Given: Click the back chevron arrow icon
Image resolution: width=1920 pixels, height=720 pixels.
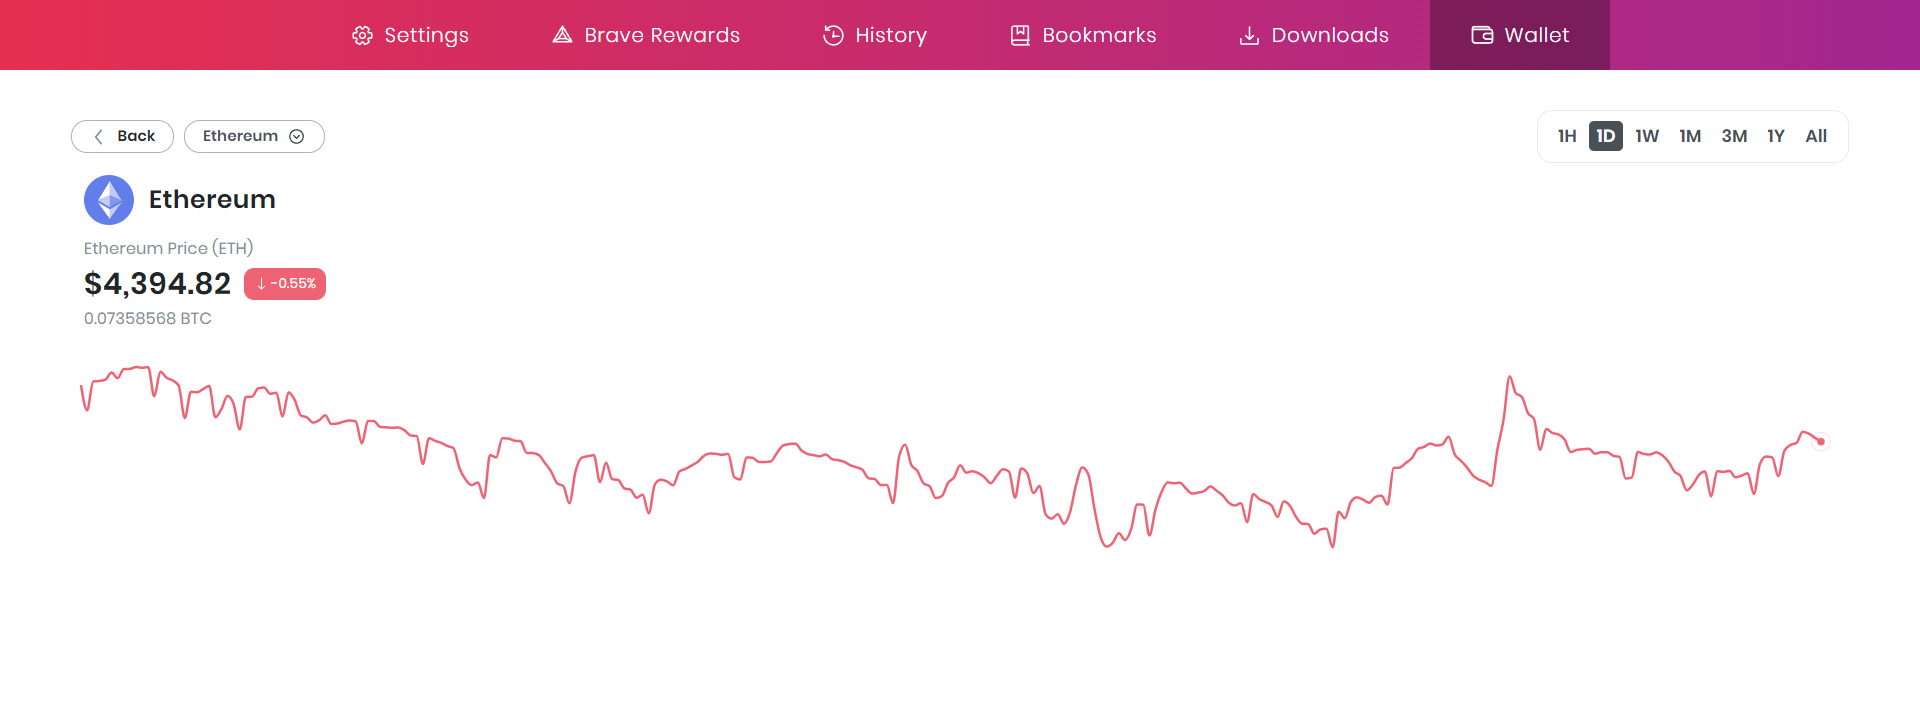Looking at the screenshot, I should 98,137.
